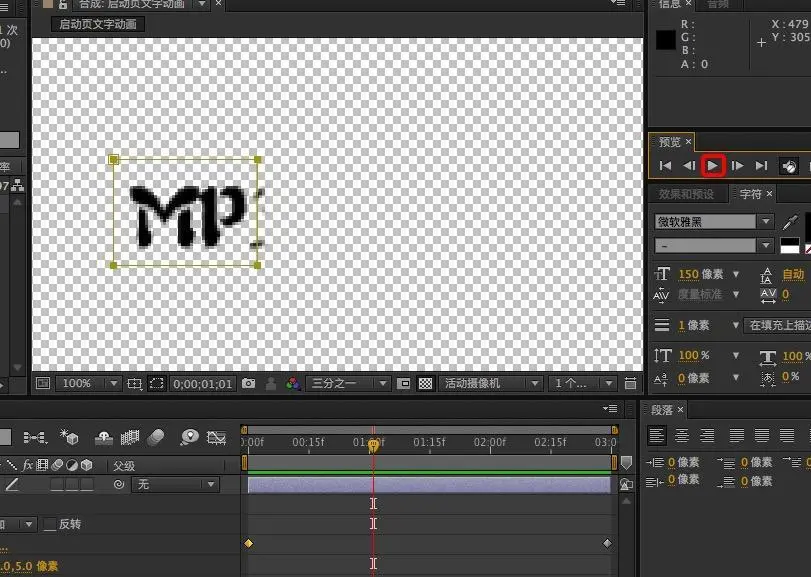Jump to first frame in Preview panel

click(666, 166)
